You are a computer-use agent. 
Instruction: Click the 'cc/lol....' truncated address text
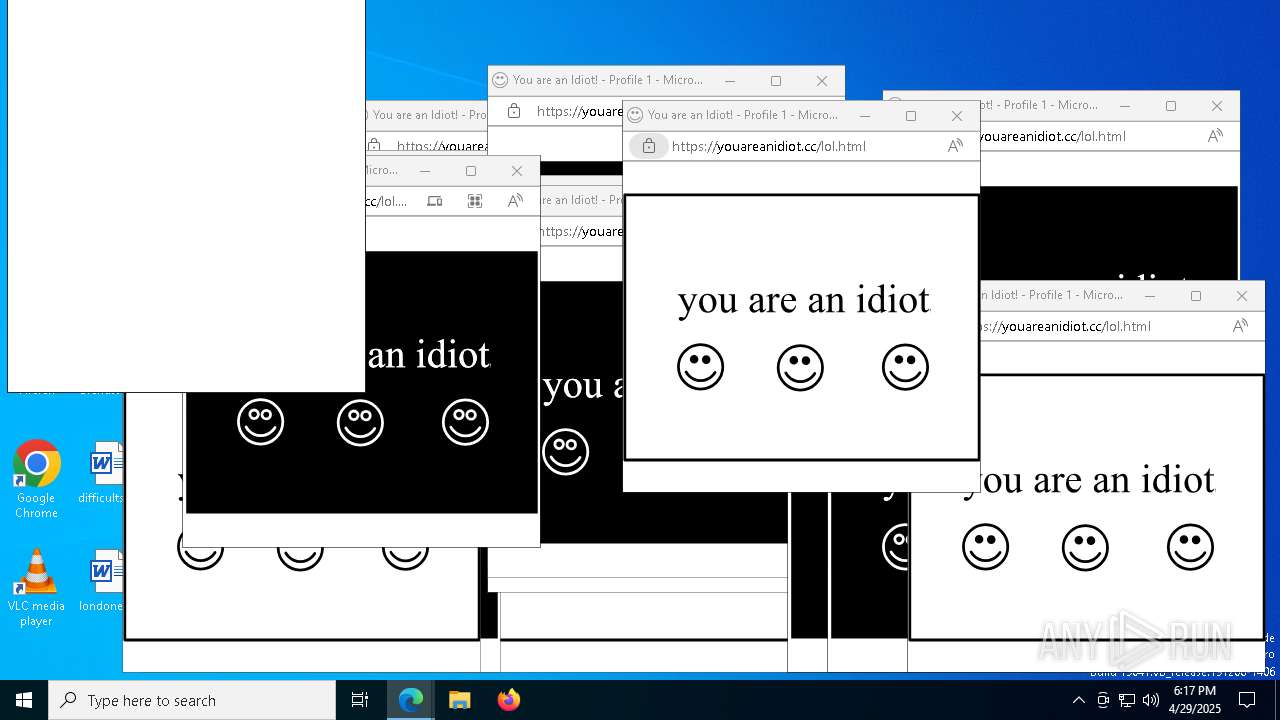(x=386, y=201)
